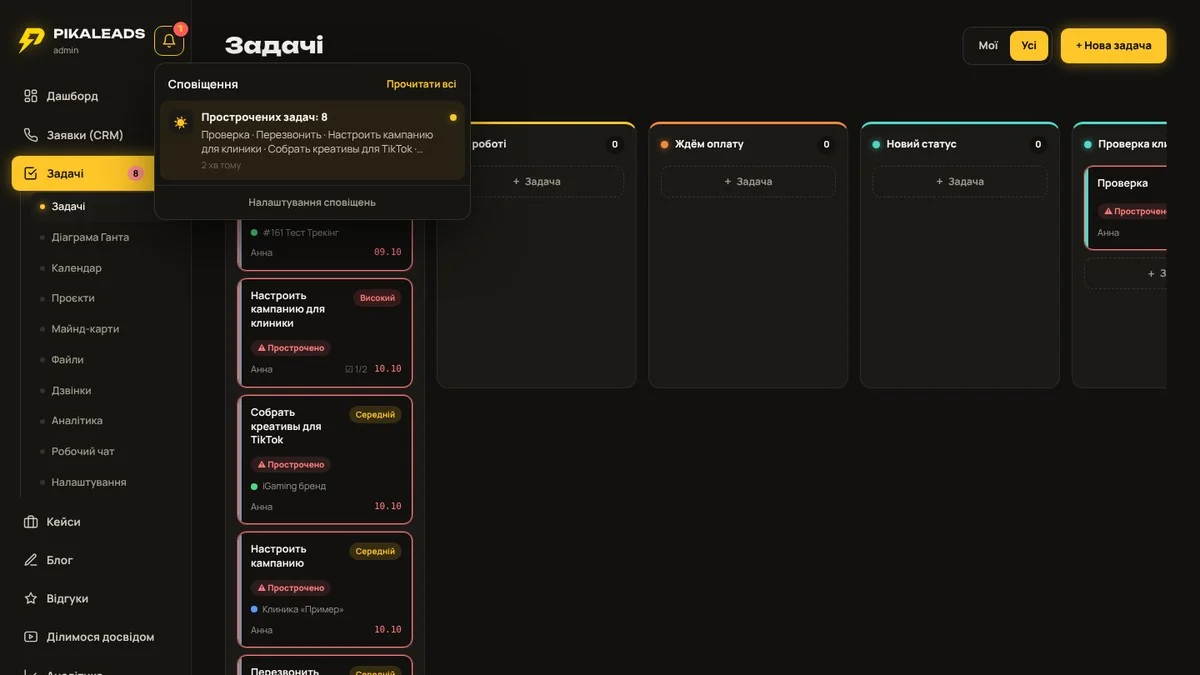The image size is (1200, 675).
Task: Click the Задачі page heading
Action: click(x=274, y=45)
